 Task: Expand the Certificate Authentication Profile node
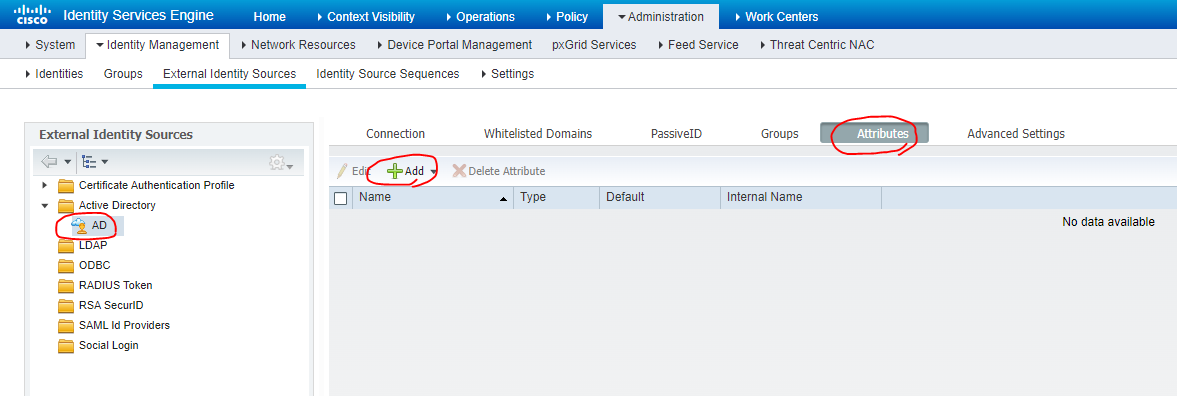(45, 184)
